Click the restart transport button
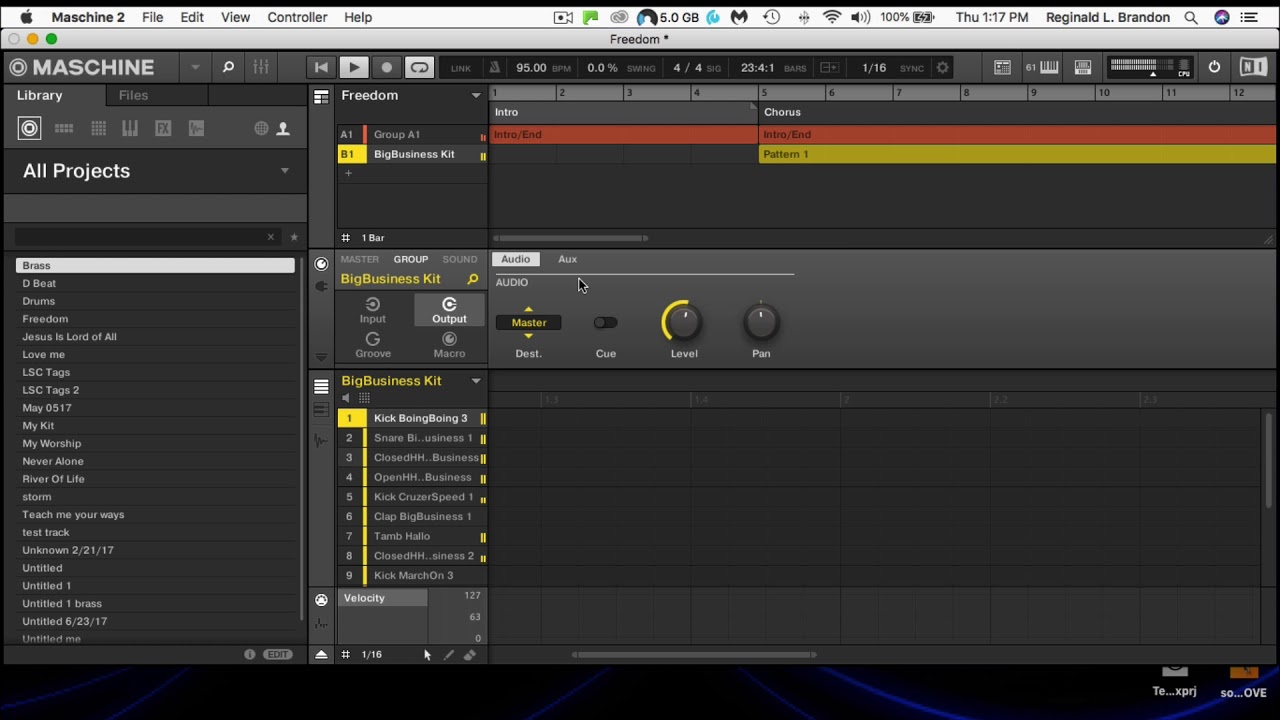 [321, 68]
